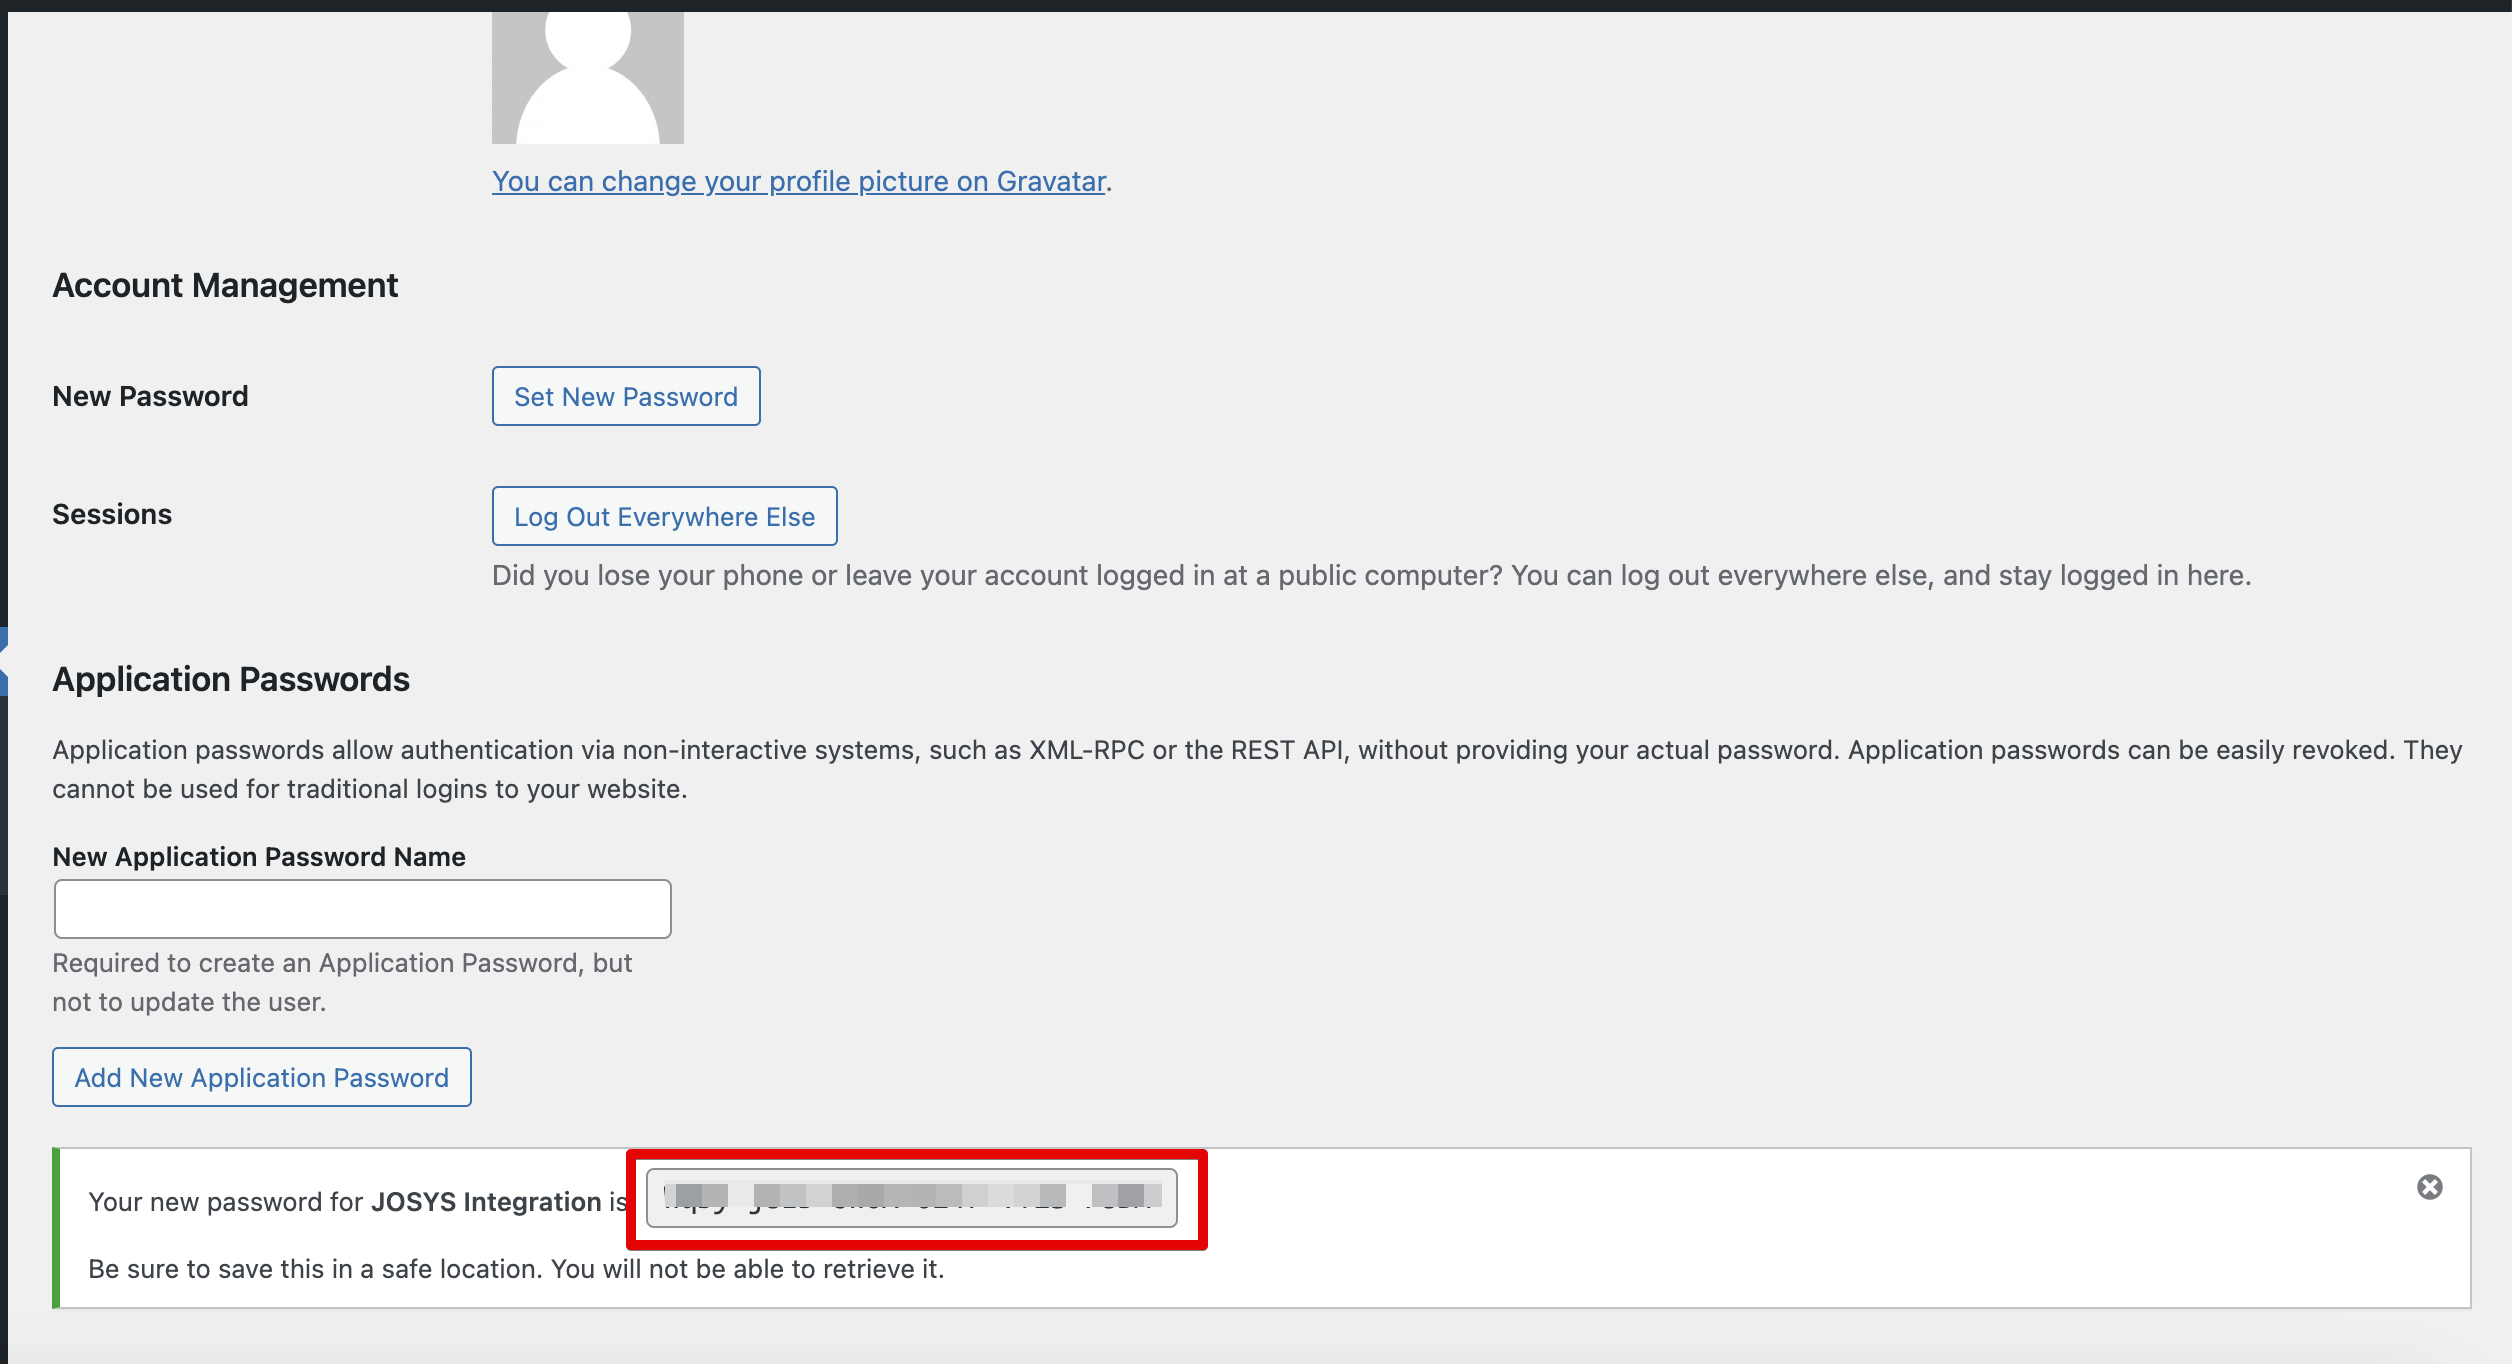Screen dimensions: 2512x1364
Task: Click the sidebar current-menu arrow at left edge
Action: point(4,660)
